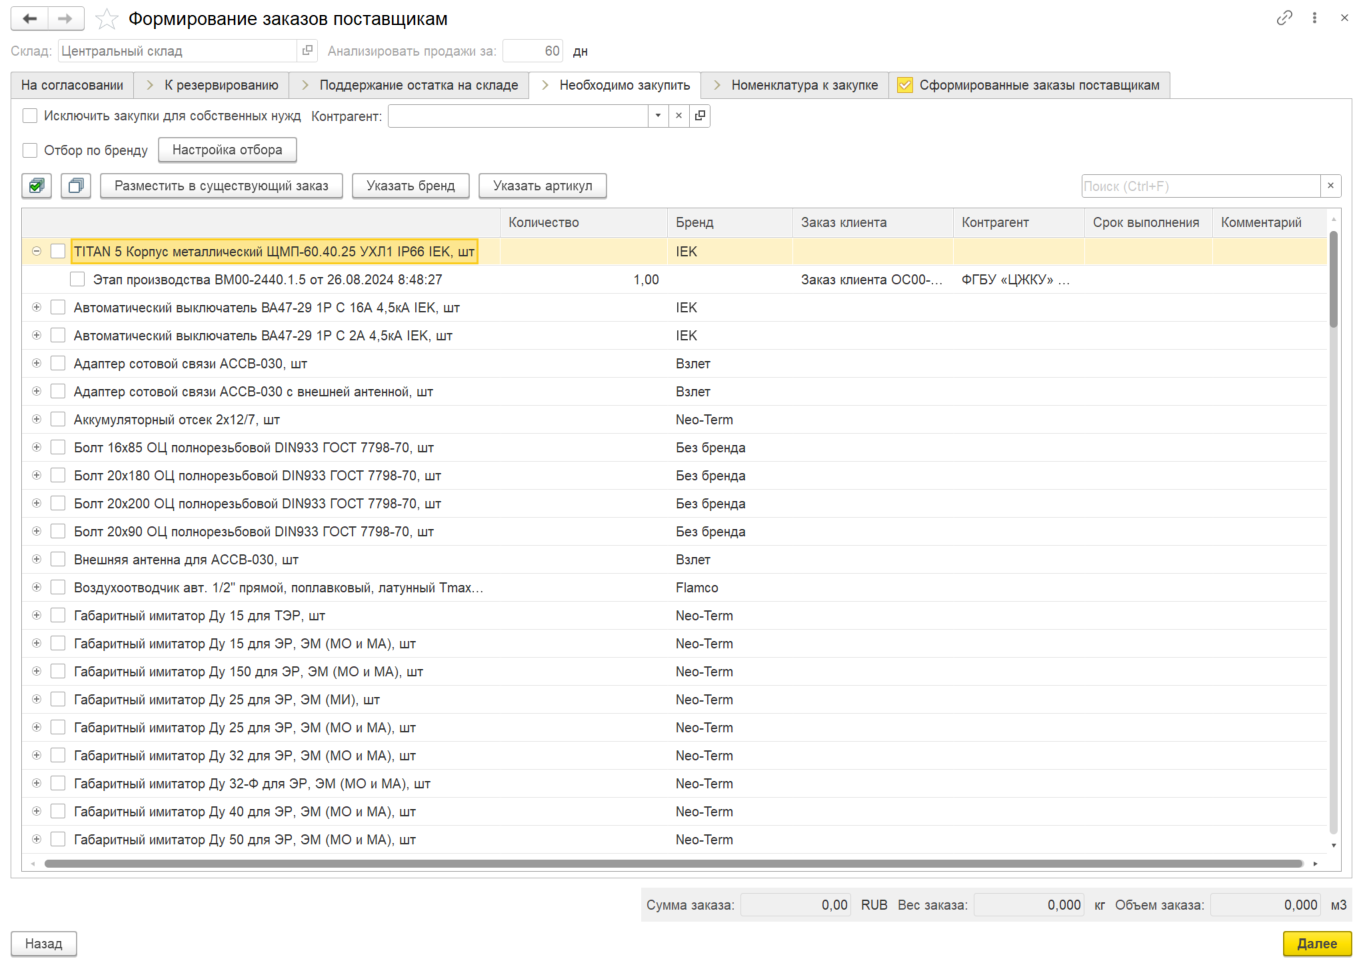Click the yellow Далее button
Image resolution: width=1366 pixels, height=966 pixels.
[x=1317, y=944]
